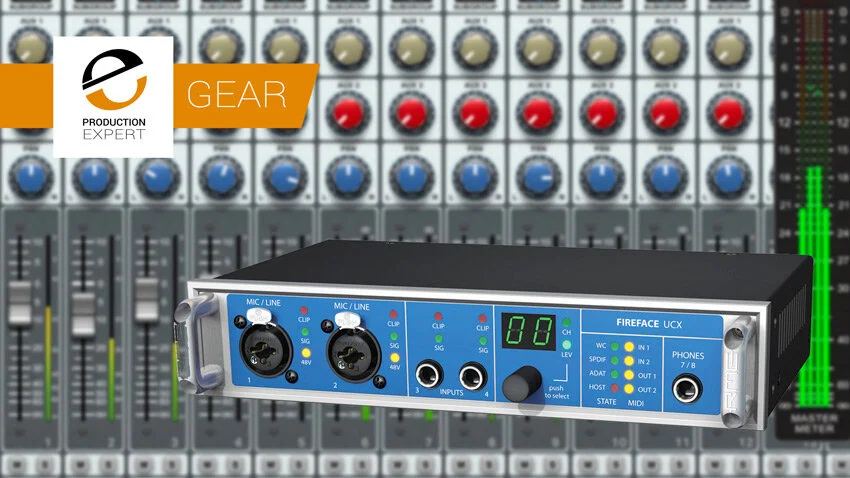Mute mixer channel 12
850x478 pixels.
click(714, 464)
